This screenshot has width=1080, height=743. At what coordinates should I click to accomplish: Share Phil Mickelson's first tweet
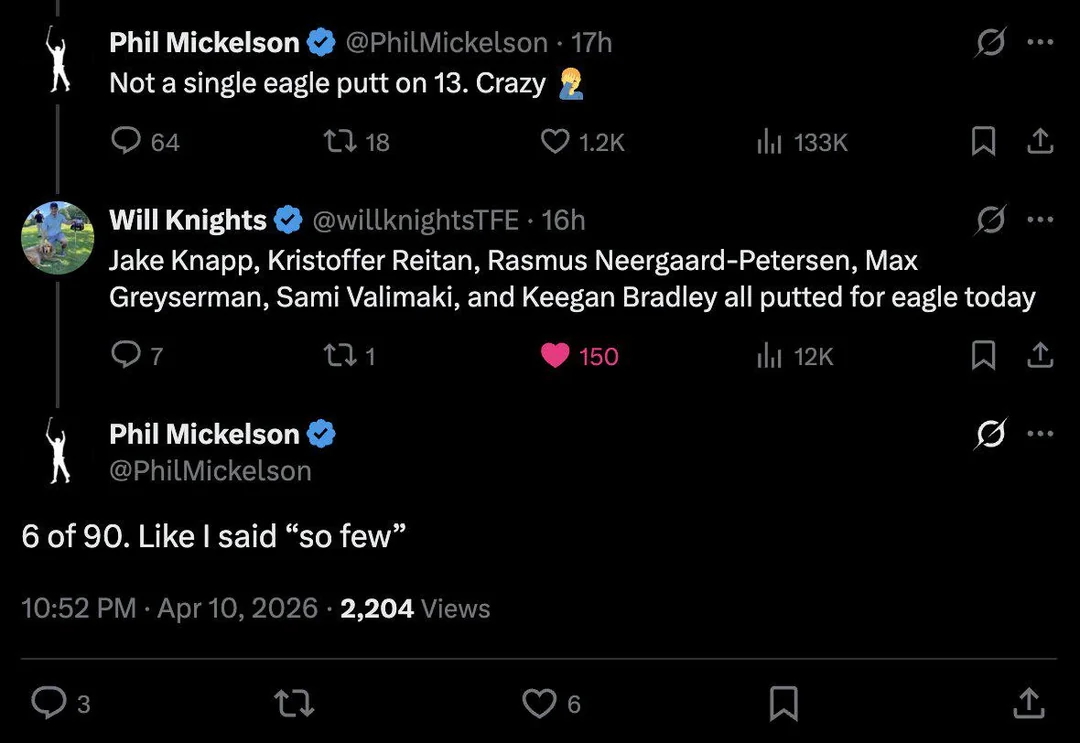(1040, 142)
